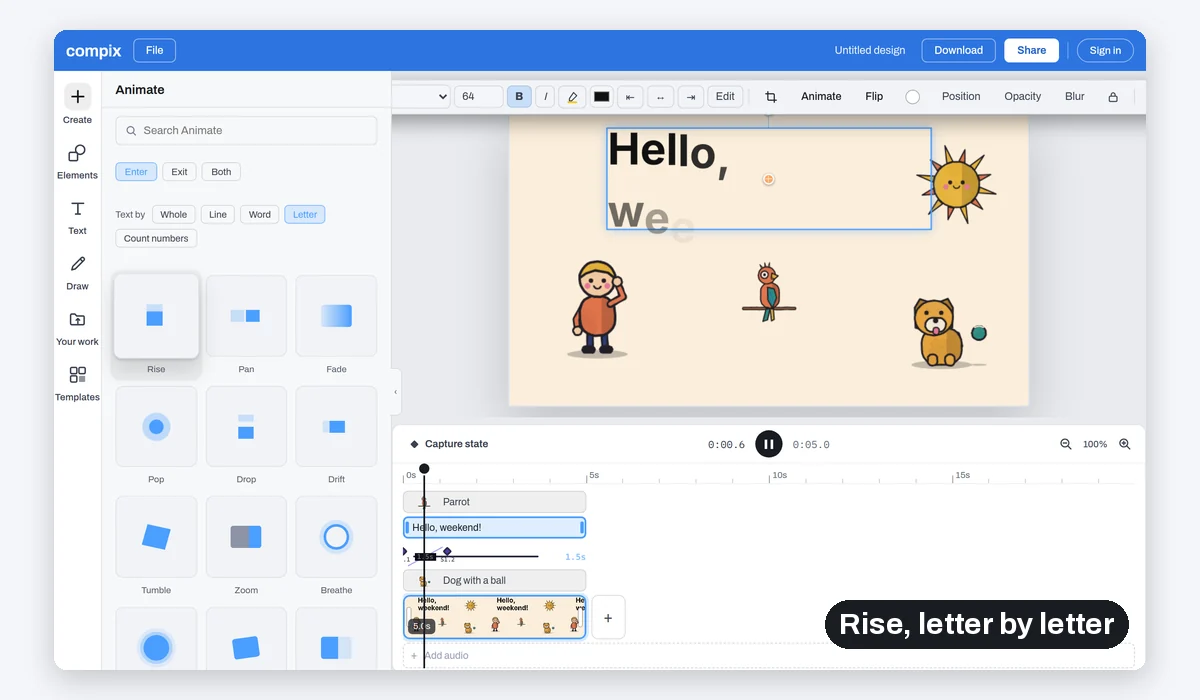
Task: Pause the animation playback
Action: (769, 444)
